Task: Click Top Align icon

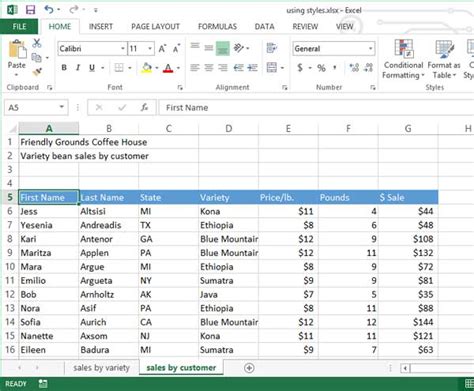Action: 195,46
